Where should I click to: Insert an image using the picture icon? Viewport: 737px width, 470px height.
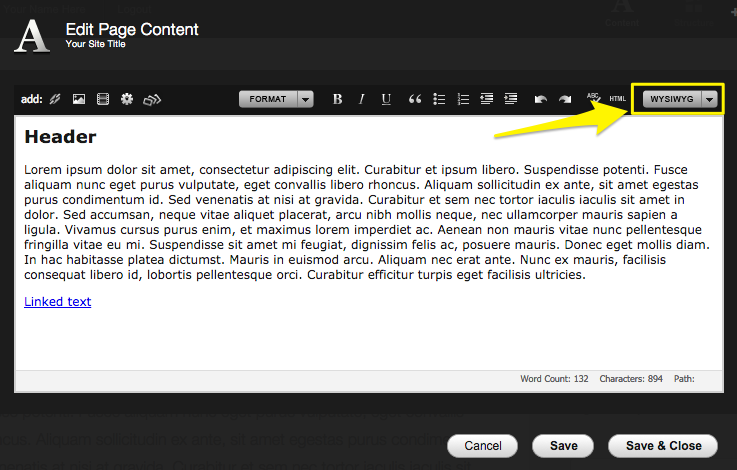tap(79, 99)
